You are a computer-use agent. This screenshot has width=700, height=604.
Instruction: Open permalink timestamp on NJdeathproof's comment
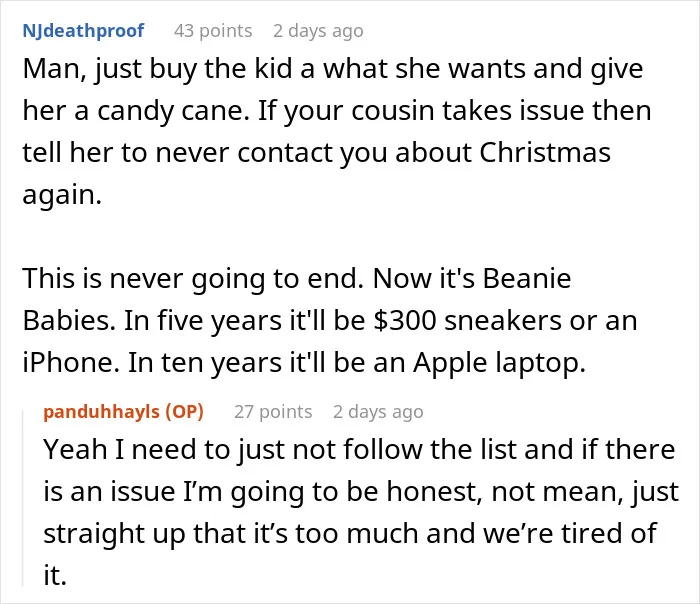[x=318, y=31]
